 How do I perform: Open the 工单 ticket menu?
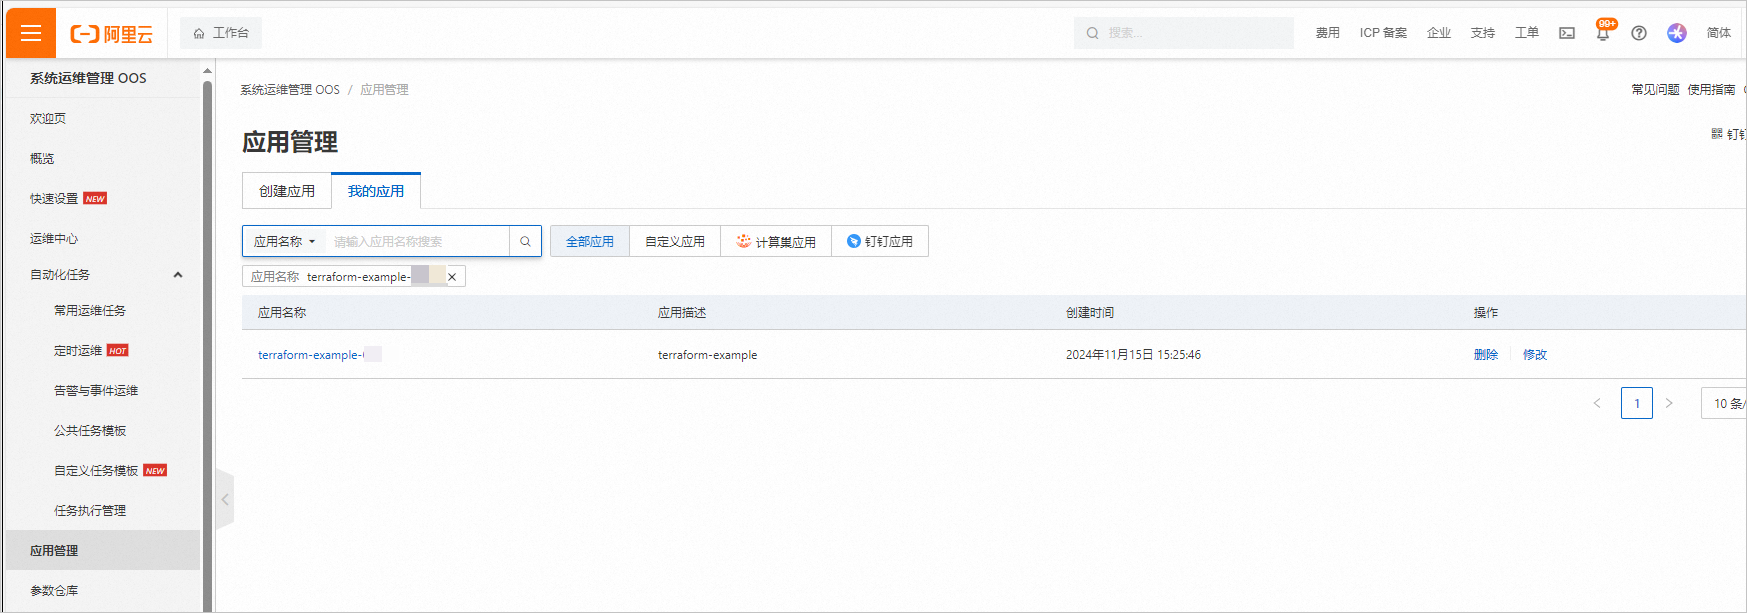click(1527, 33)
